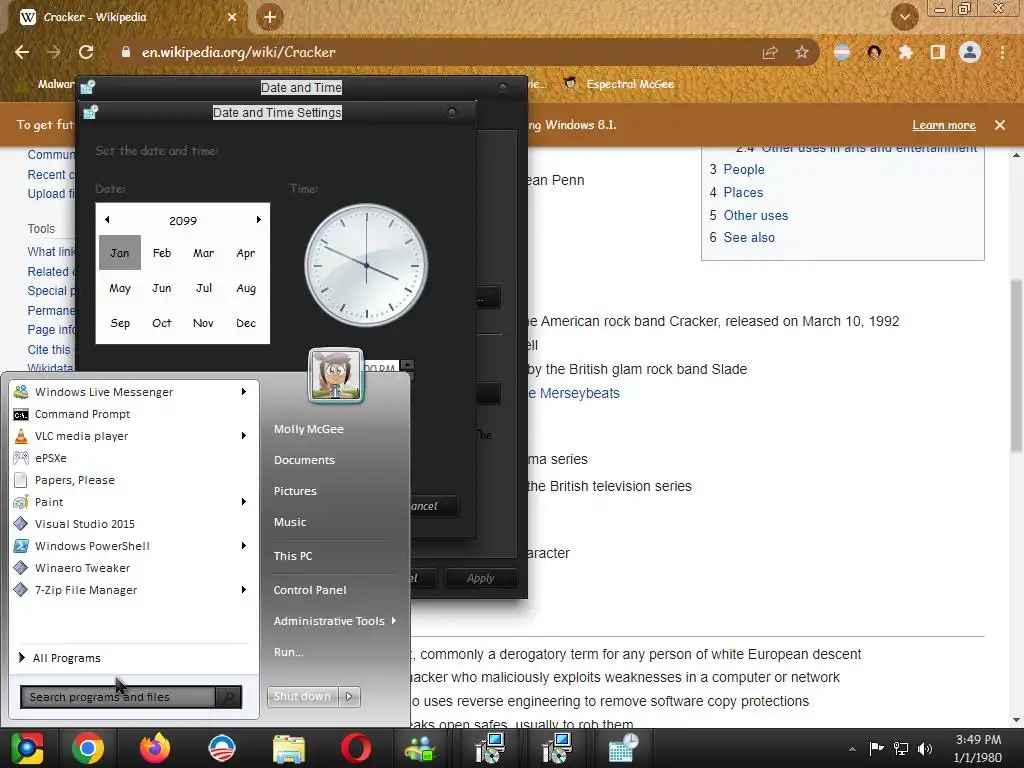Open Windows Live Messenger from Start menu

131,392
